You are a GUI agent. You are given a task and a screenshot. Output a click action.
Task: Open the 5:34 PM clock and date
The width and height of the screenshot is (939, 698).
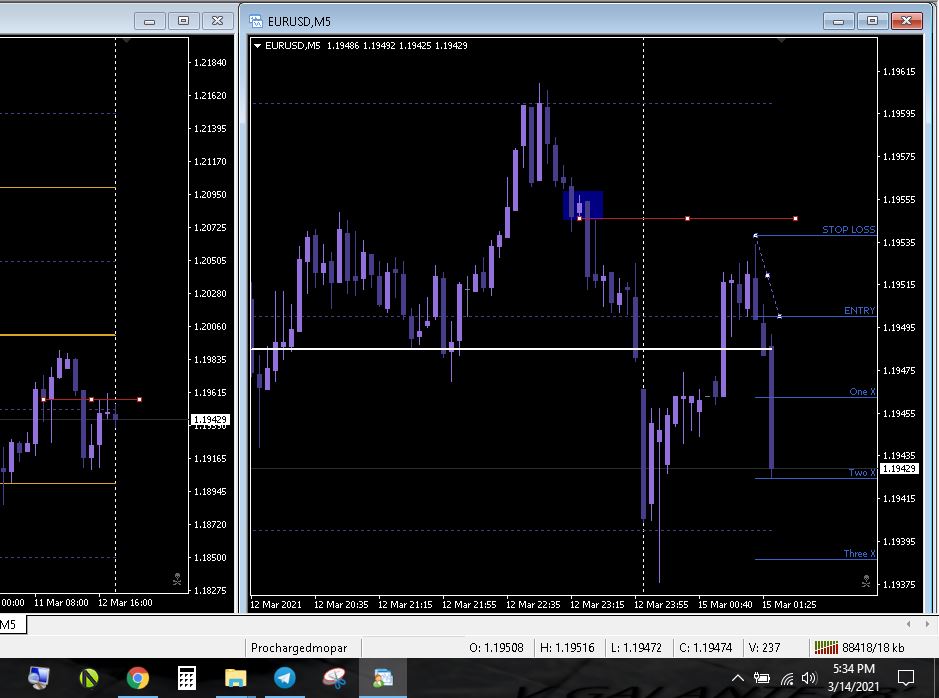(x=853, y=677)
